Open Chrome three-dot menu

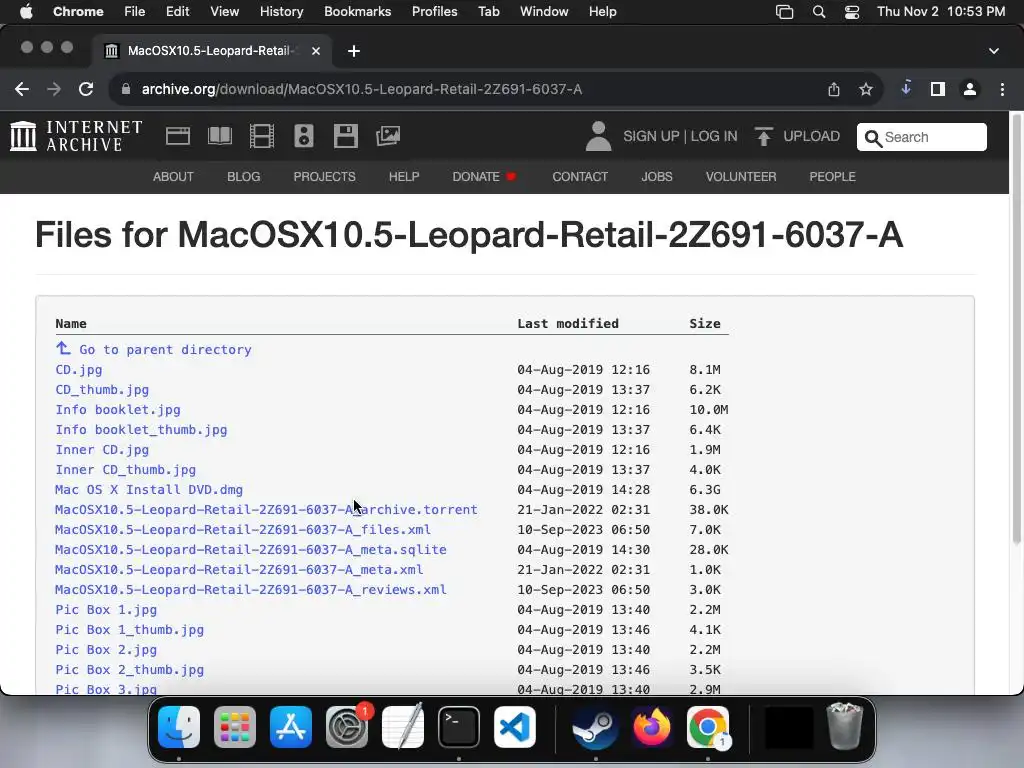pyautogui.click(x=1002, y=89)
